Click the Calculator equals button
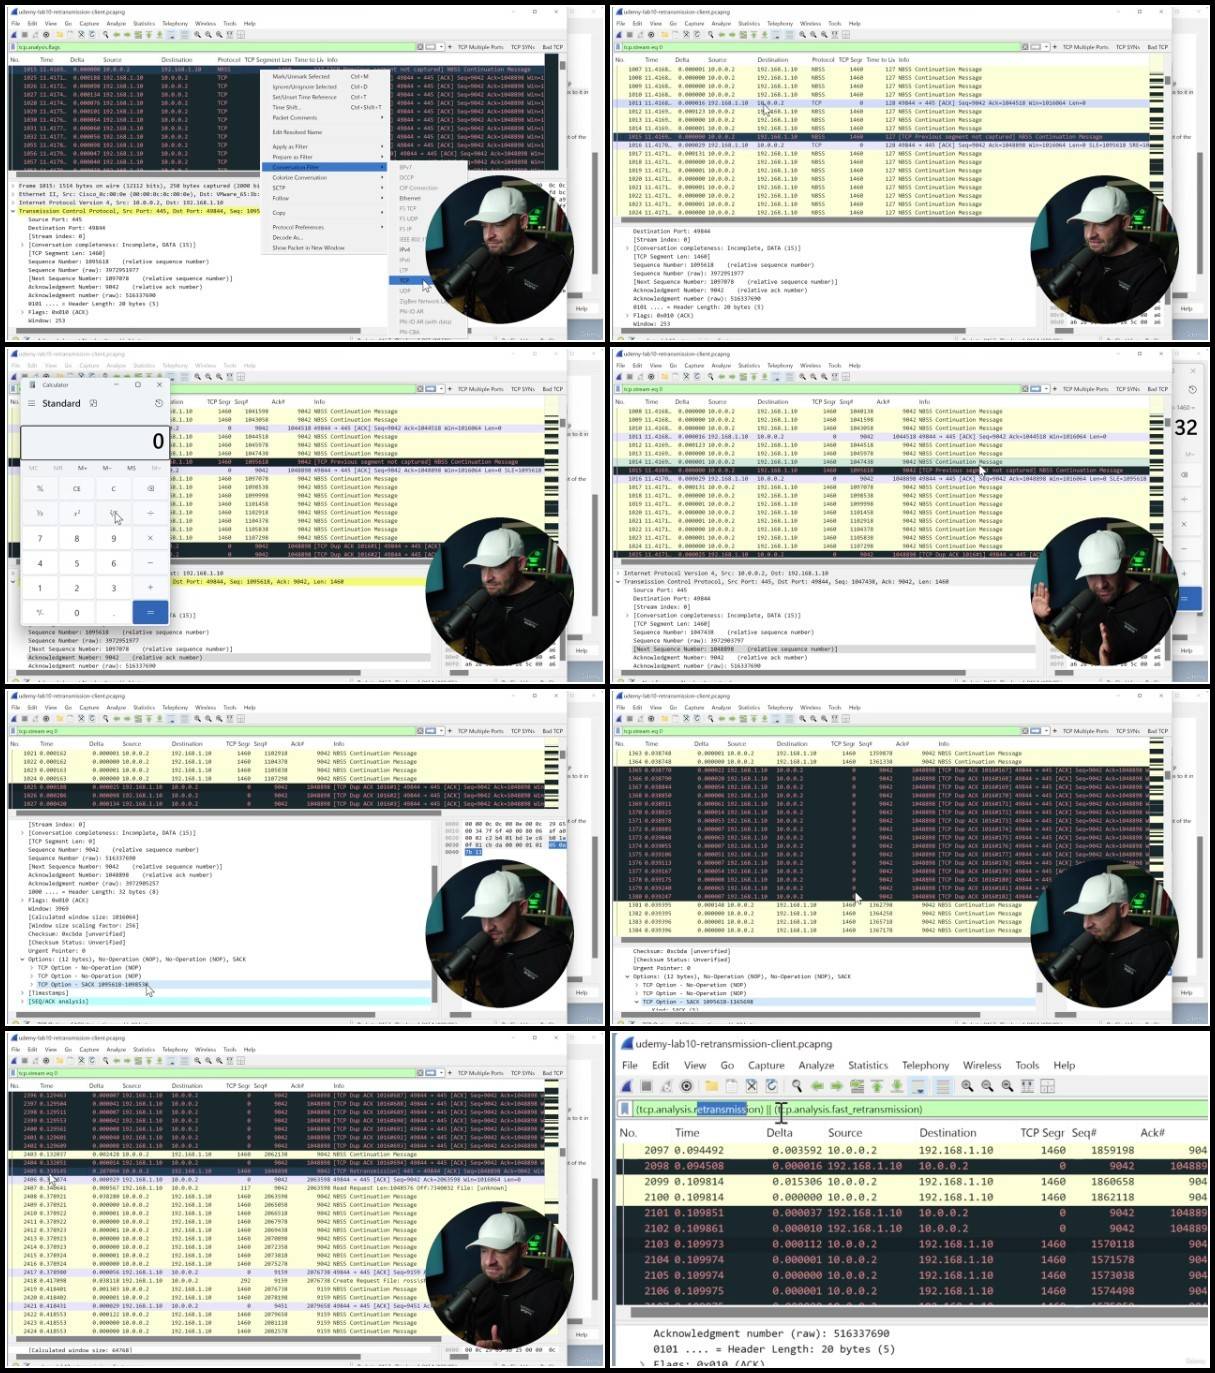Image resolution: width=1215 pixels, height=1373 pixels. pyautogui.click(x=150, y=612)
